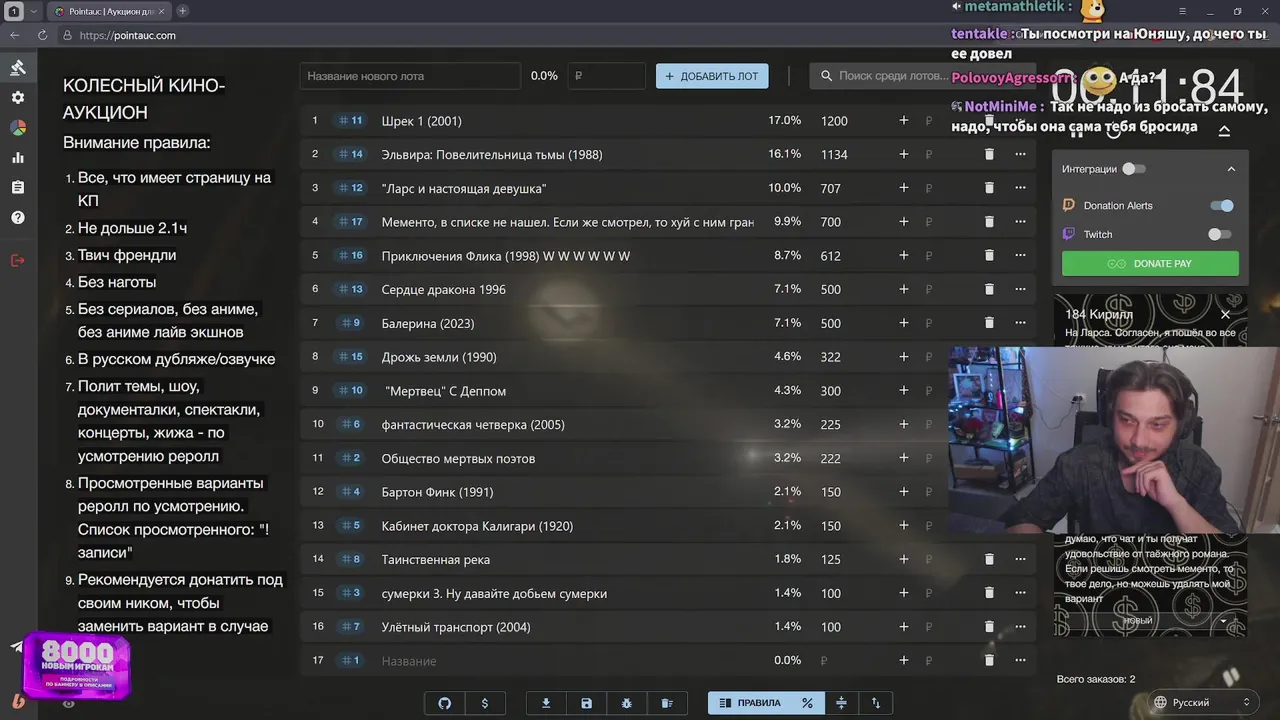The height and width of the screenshot is (720, 1280).
Task: Open statistics bar chart in sidebar
Action: 18,158
